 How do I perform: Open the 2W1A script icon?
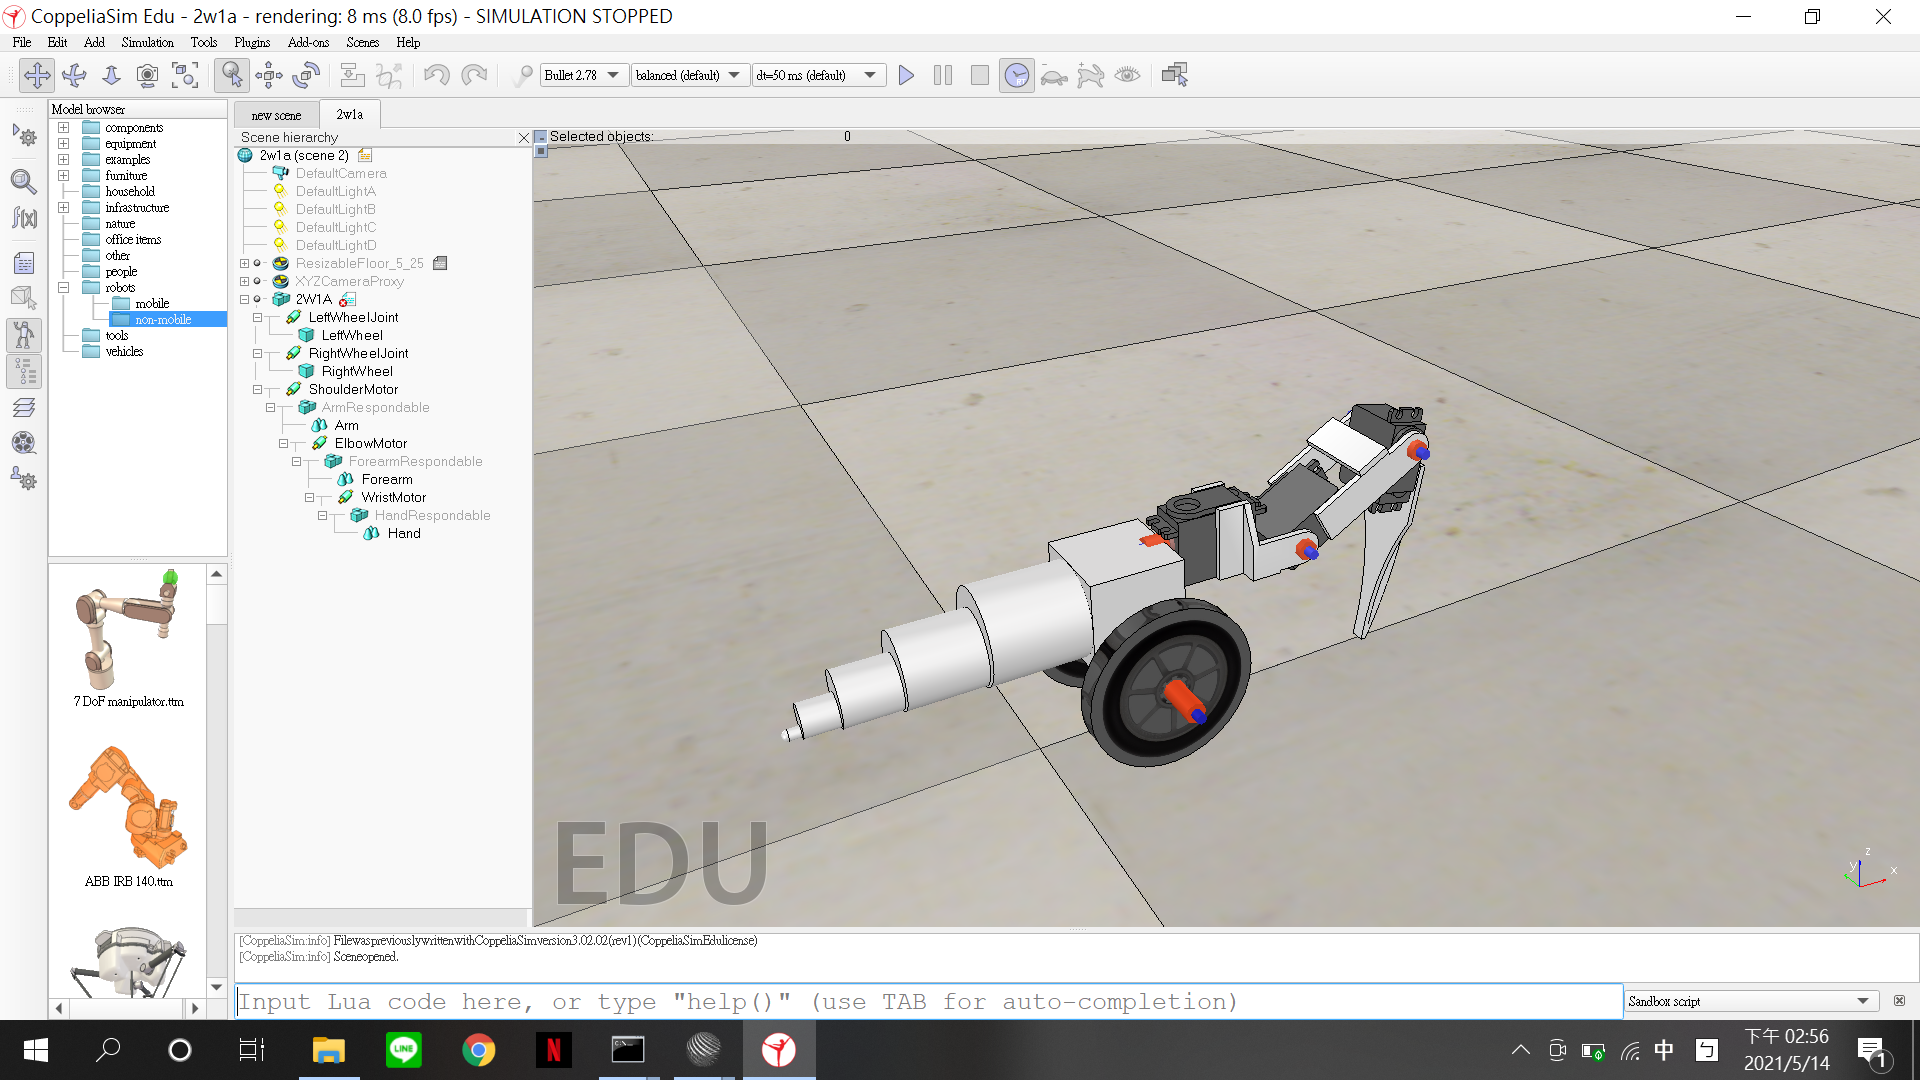(x=347, y=299)
